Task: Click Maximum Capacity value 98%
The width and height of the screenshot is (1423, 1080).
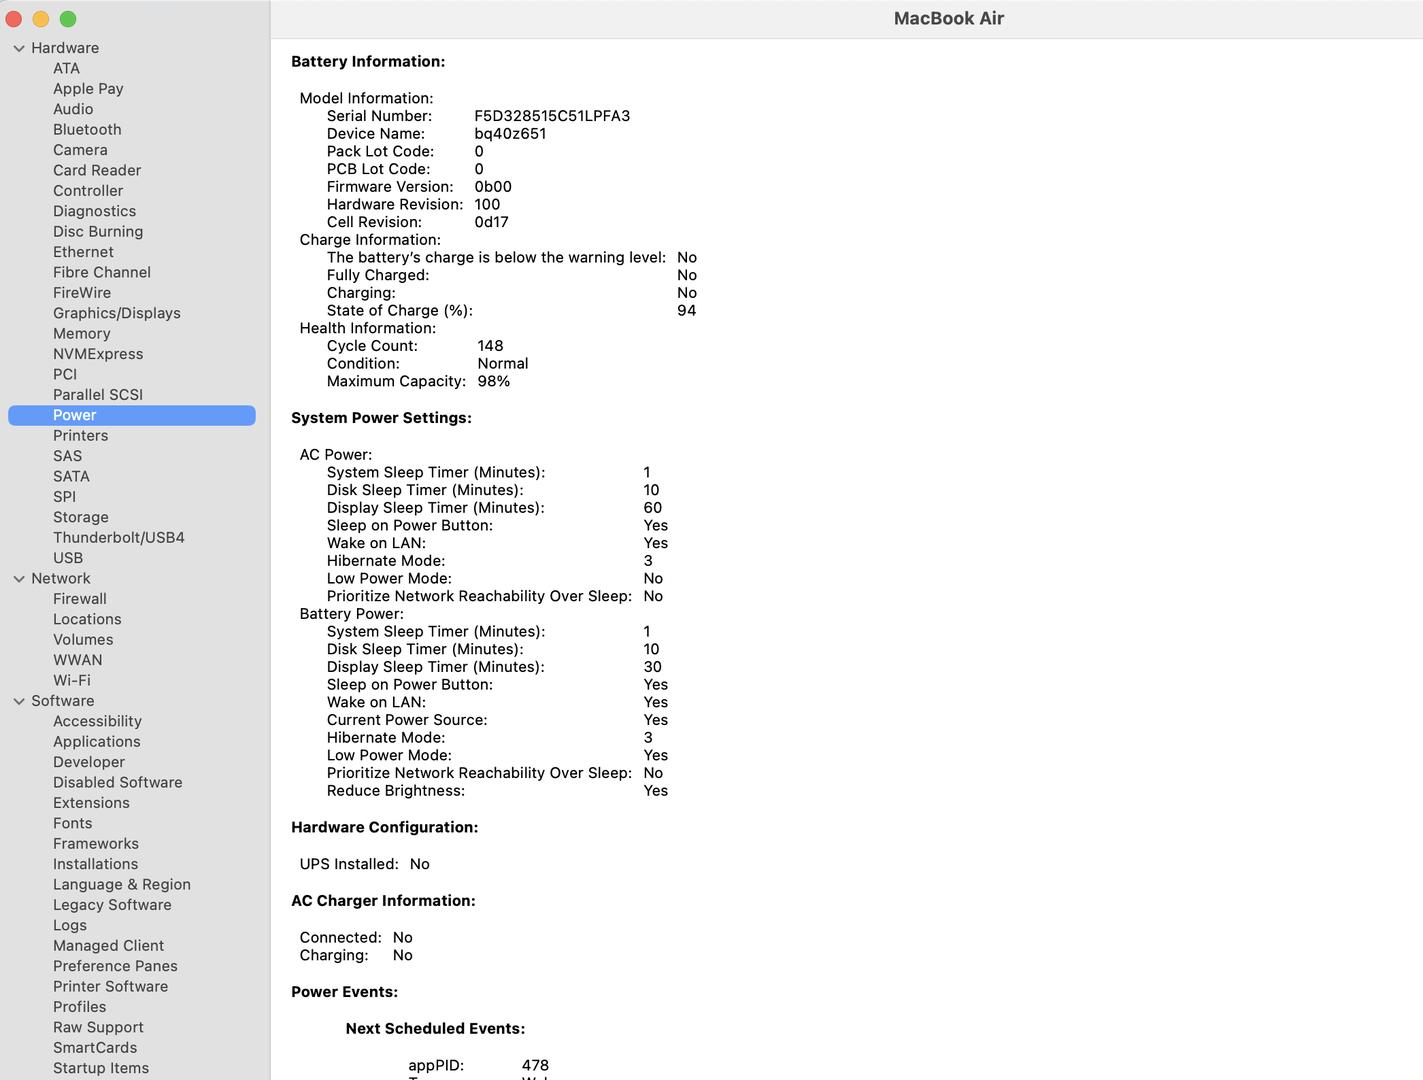Action: (493, 381)
